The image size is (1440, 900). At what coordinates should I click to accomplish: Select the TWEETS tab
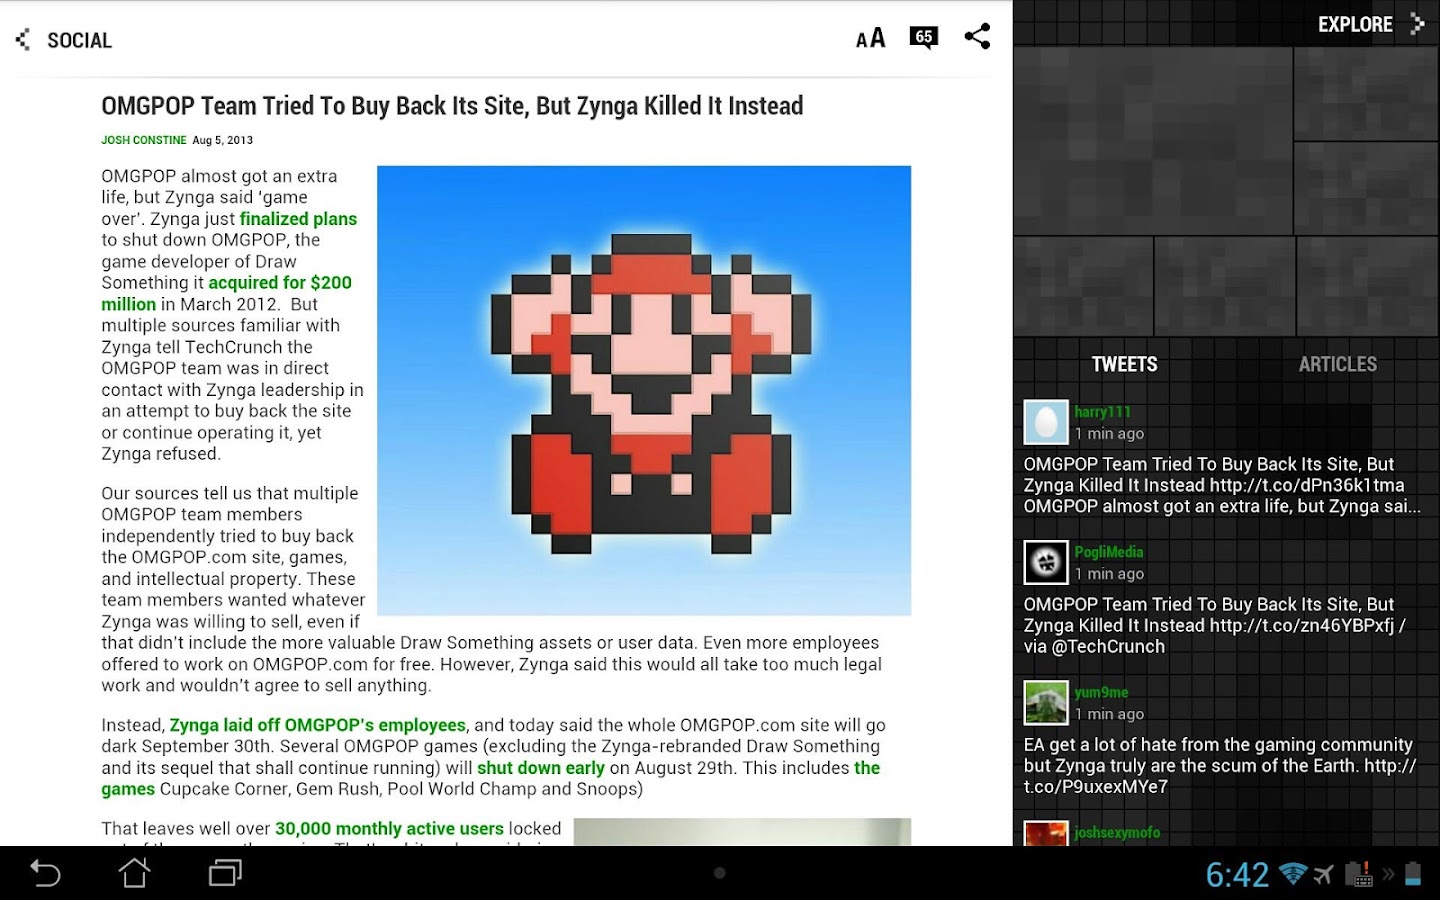click(1124, 364)
